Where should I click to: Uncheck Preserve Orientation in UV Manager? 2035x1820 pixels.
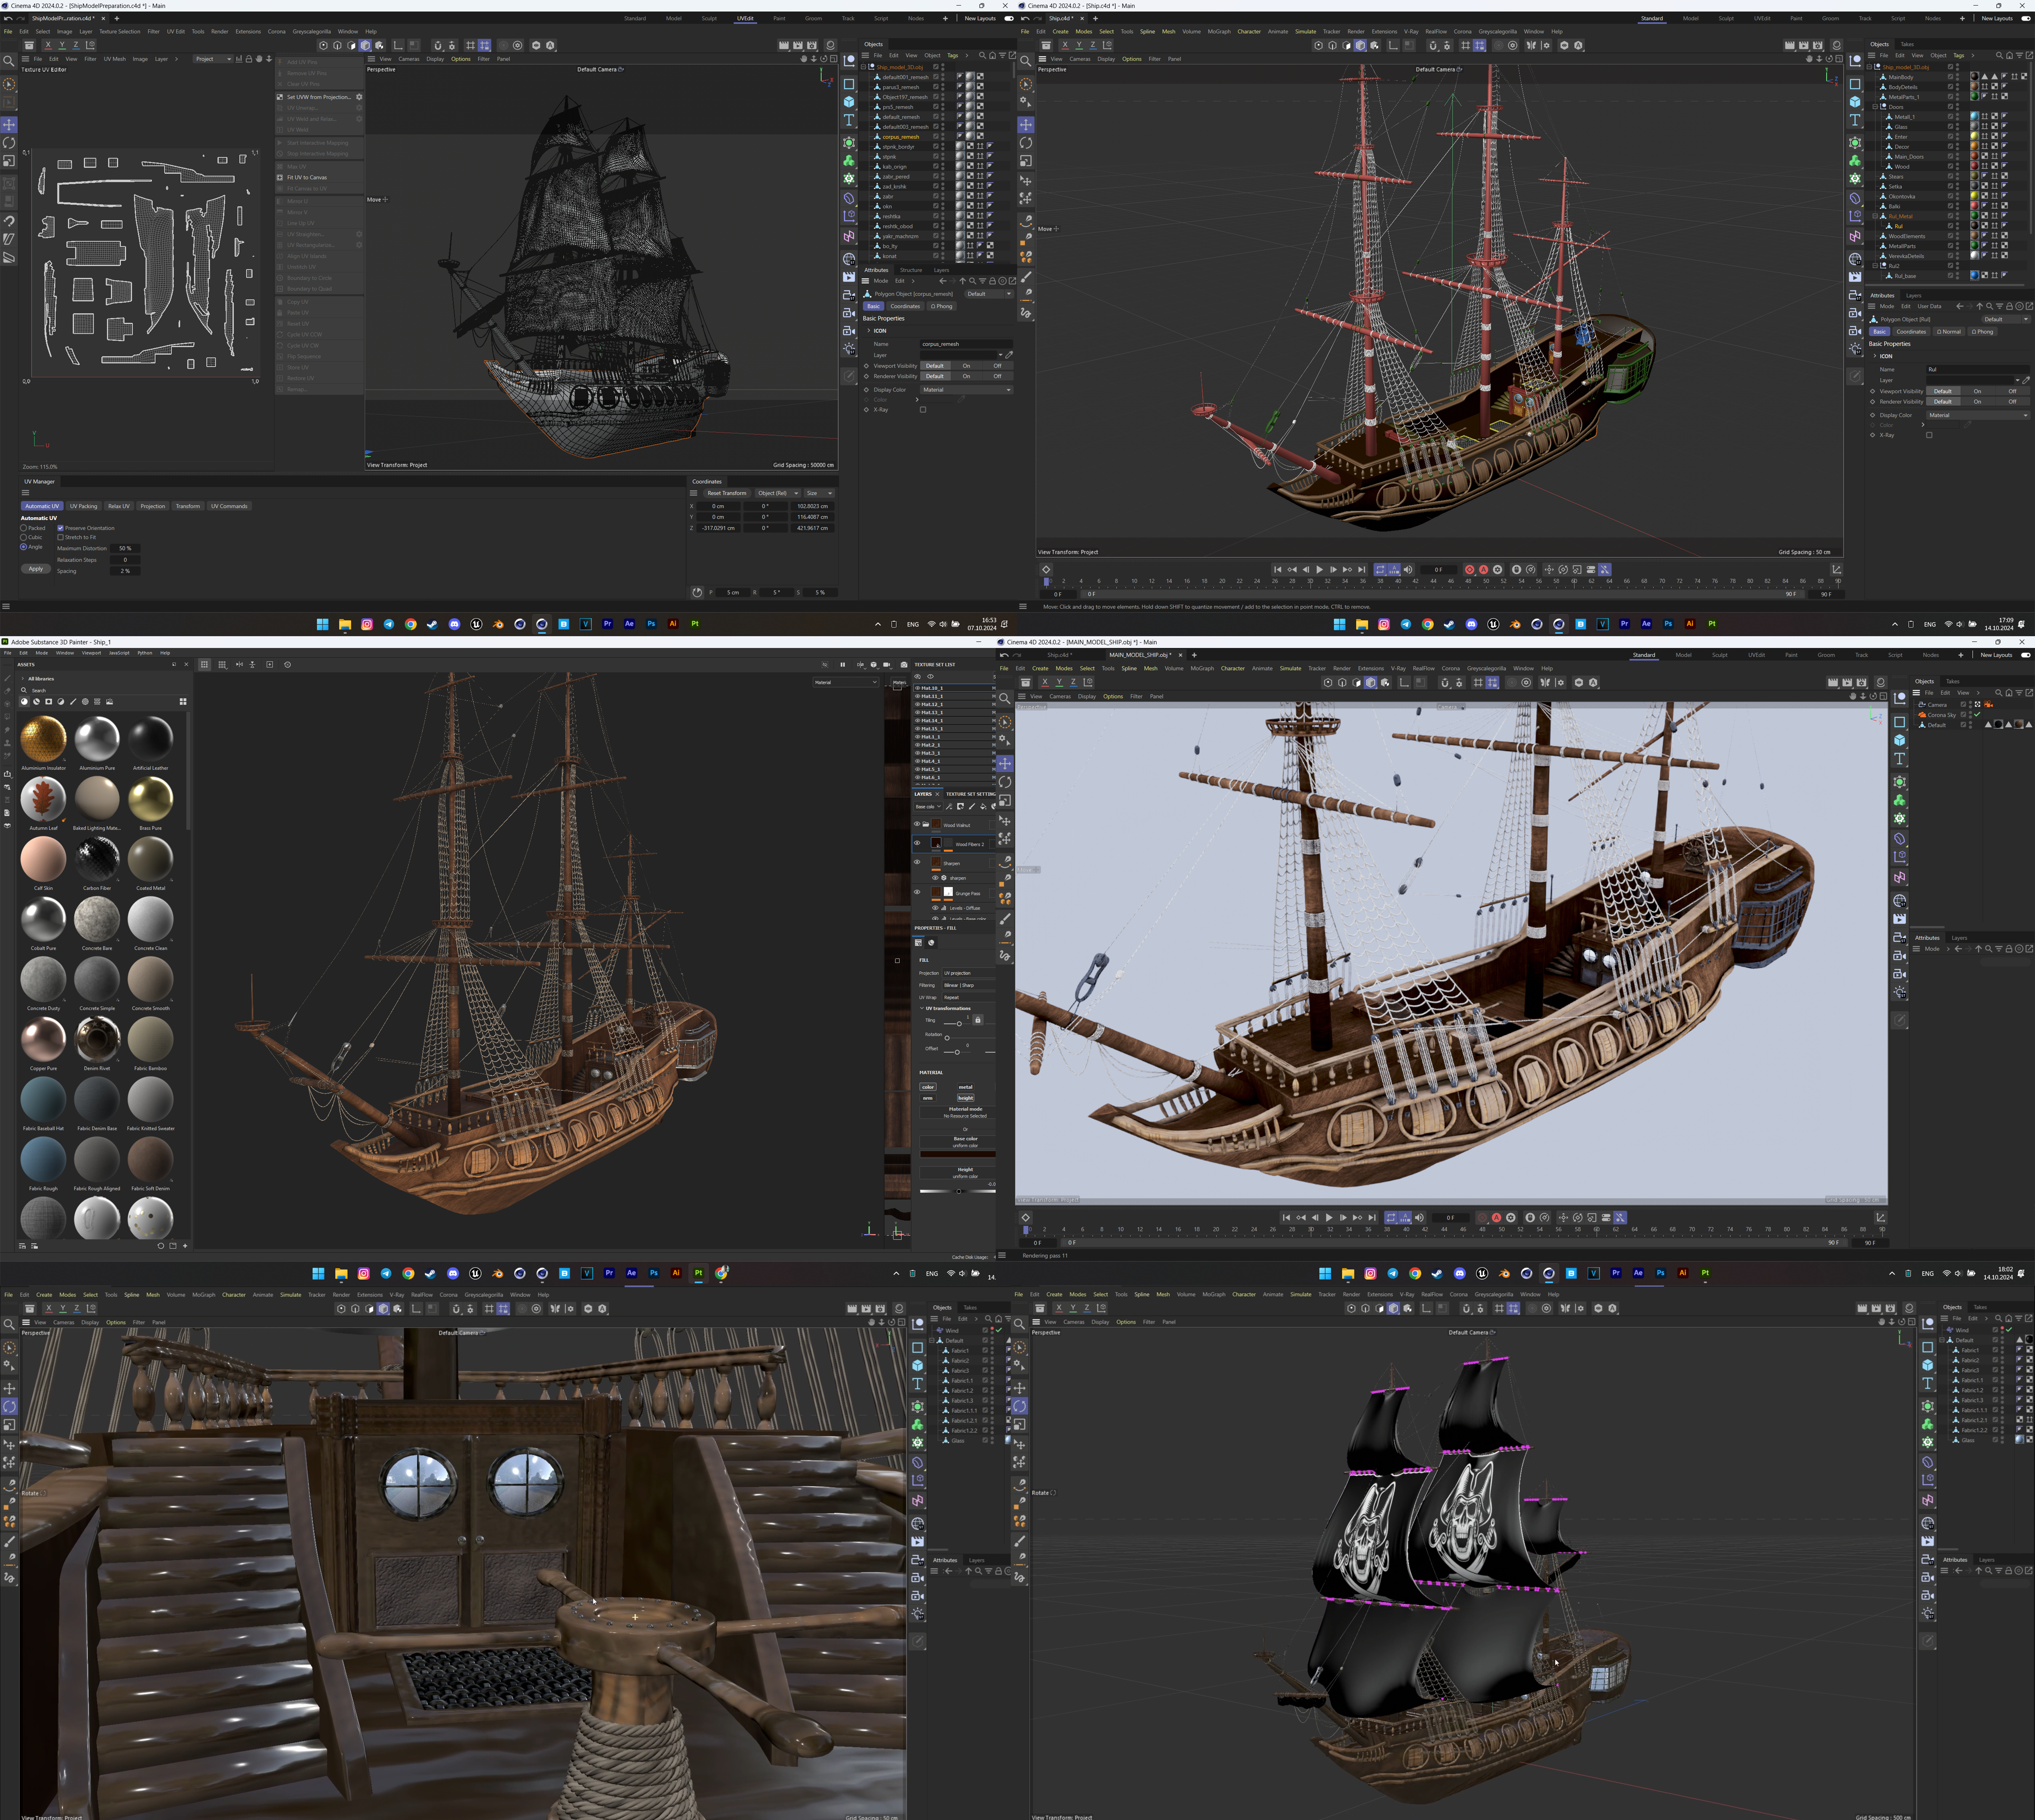pos(60,528)
